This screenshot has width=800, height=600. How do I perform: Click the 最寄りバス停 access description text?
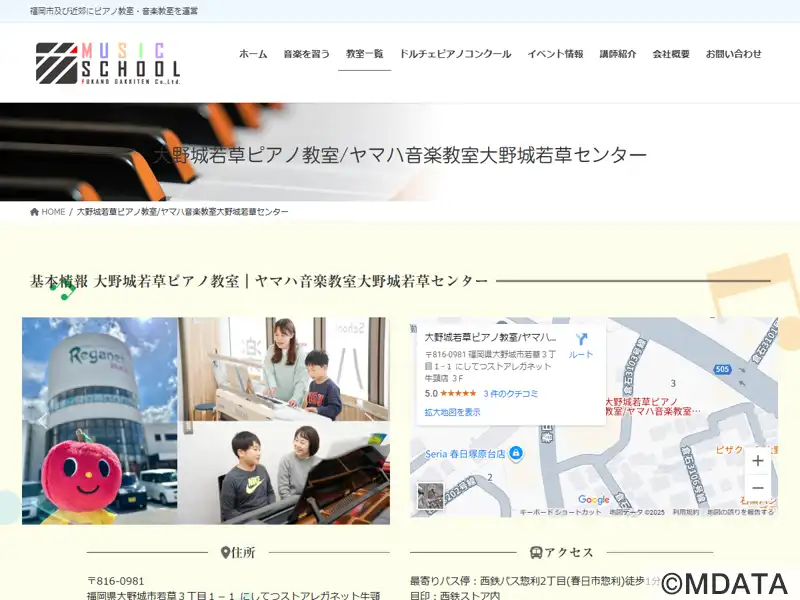point(535,581)
